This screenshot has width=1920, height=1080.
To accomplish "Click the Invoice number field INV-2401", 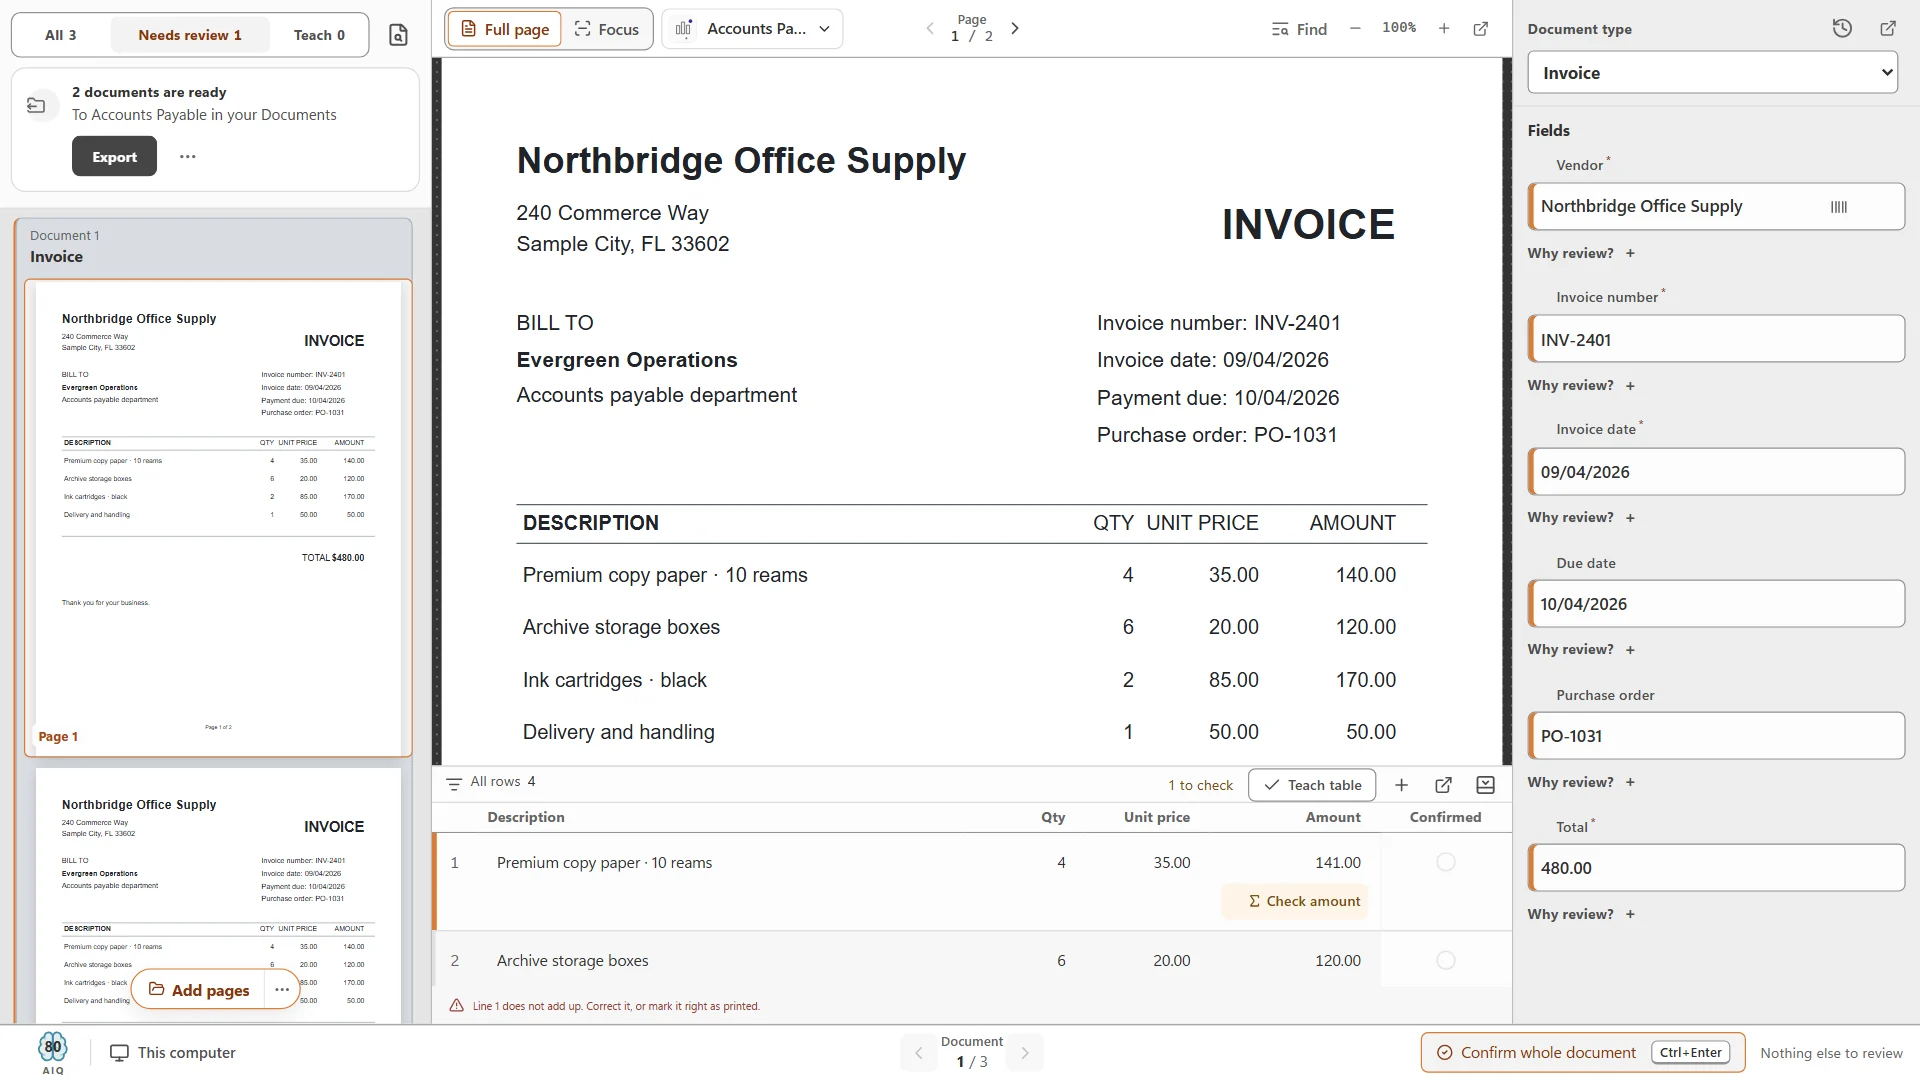I will (1716, 339).
